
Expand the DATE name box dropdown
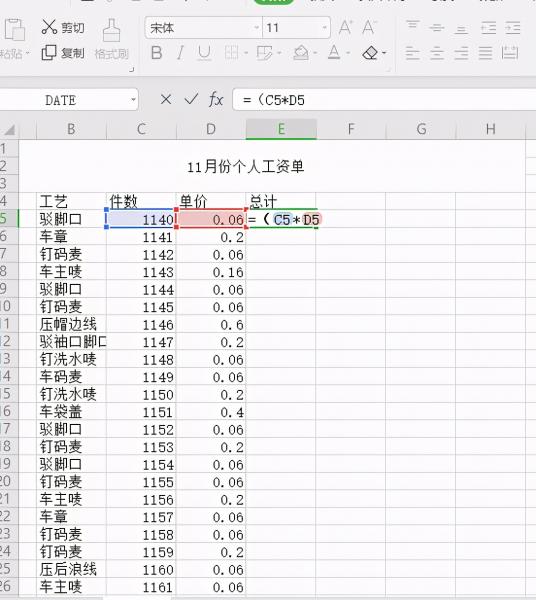point(133,100)
